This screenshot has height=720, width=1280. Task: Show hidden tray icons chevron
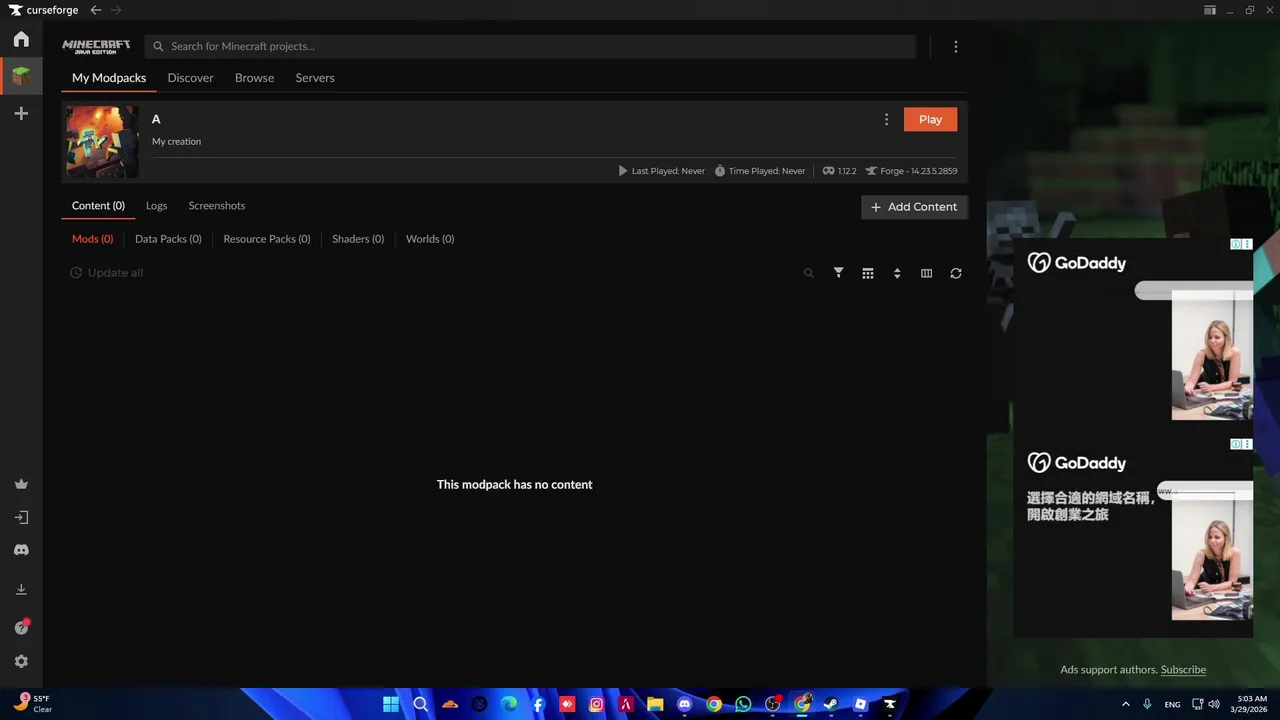tap(1126, 704)
